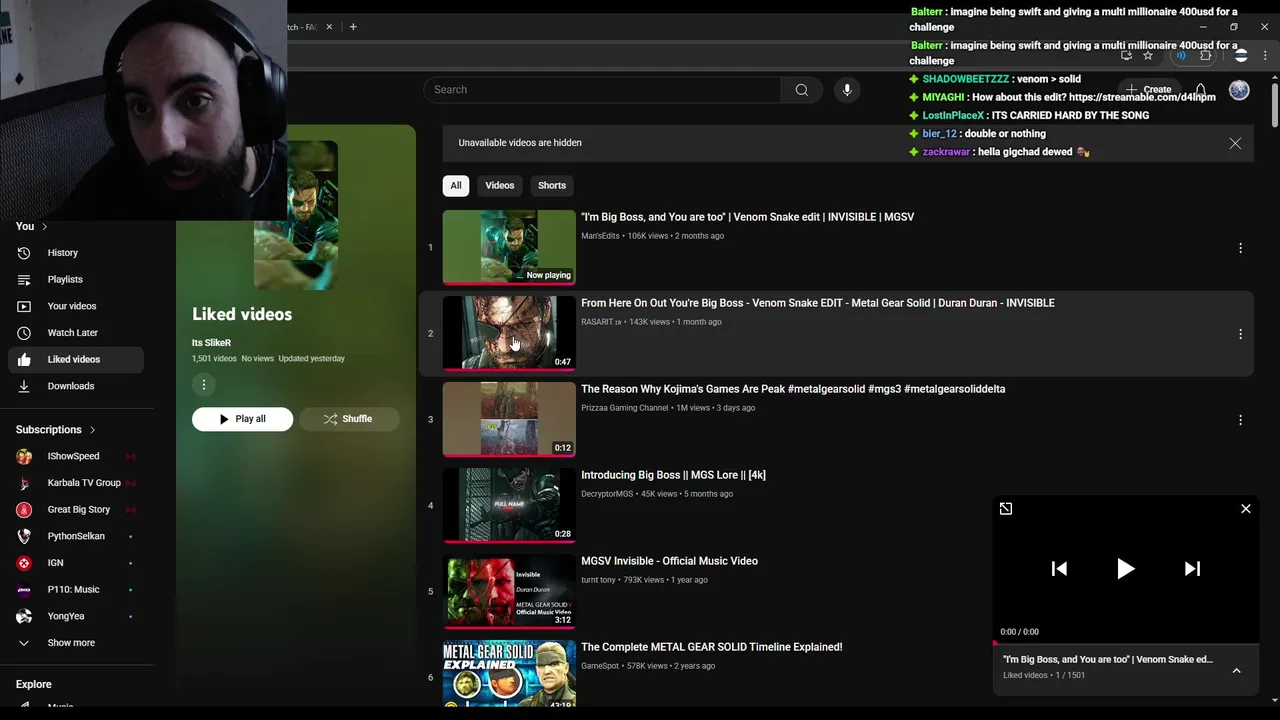Open DecryptorMGS channel link
1280x720 pixels.
coord(607,494)
